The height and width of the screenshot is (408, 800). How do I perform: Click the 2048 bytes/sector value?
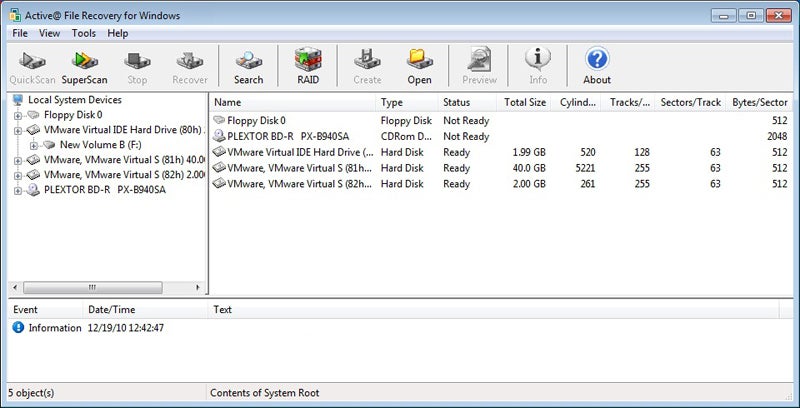coord(777,136)
